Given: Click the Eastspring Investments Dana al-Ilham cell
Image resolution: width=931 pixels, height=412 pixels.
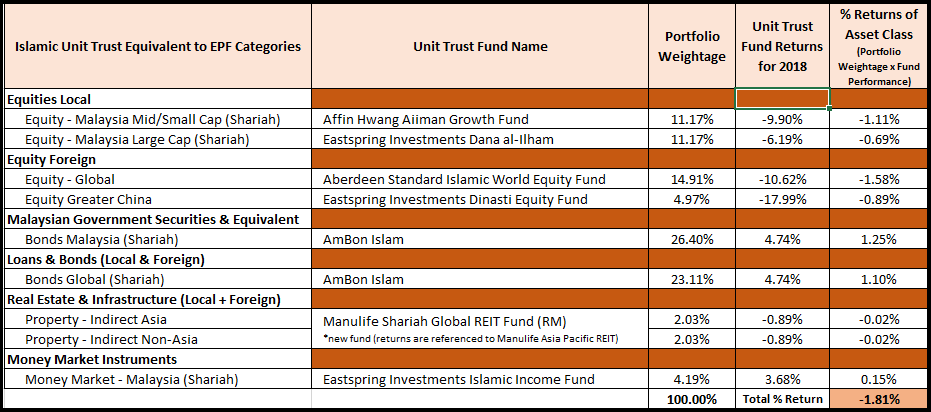Looking at the screenshot, I should point(480,140).
